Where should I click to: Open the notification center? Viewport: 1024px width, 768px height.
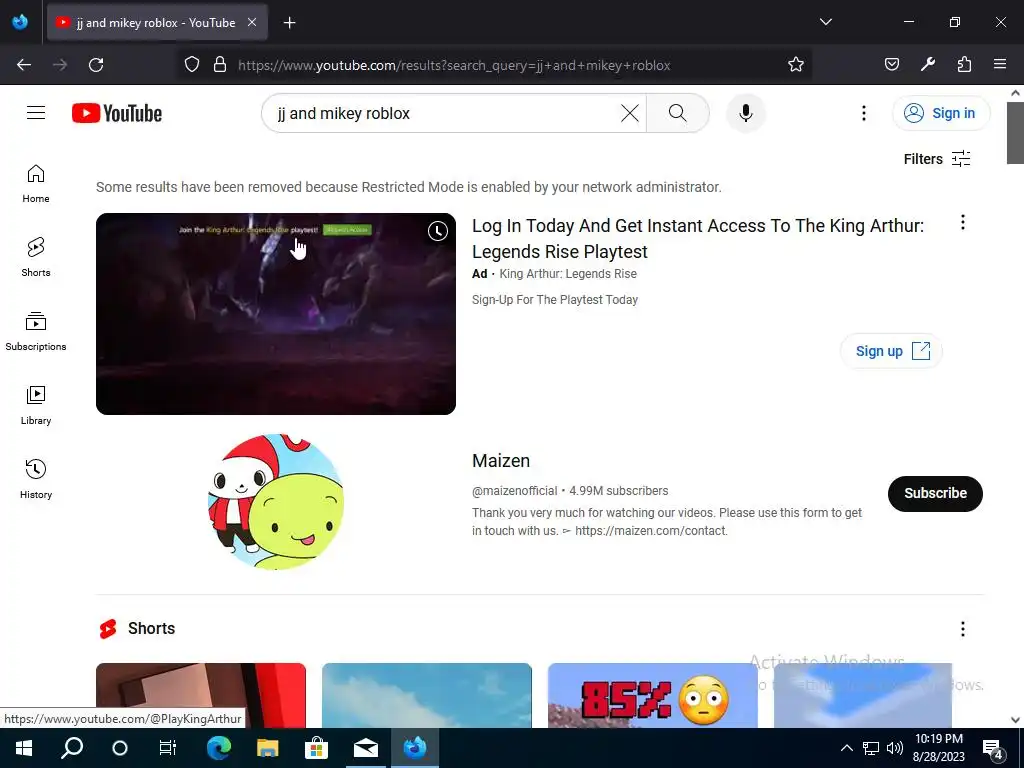(992, 748)
